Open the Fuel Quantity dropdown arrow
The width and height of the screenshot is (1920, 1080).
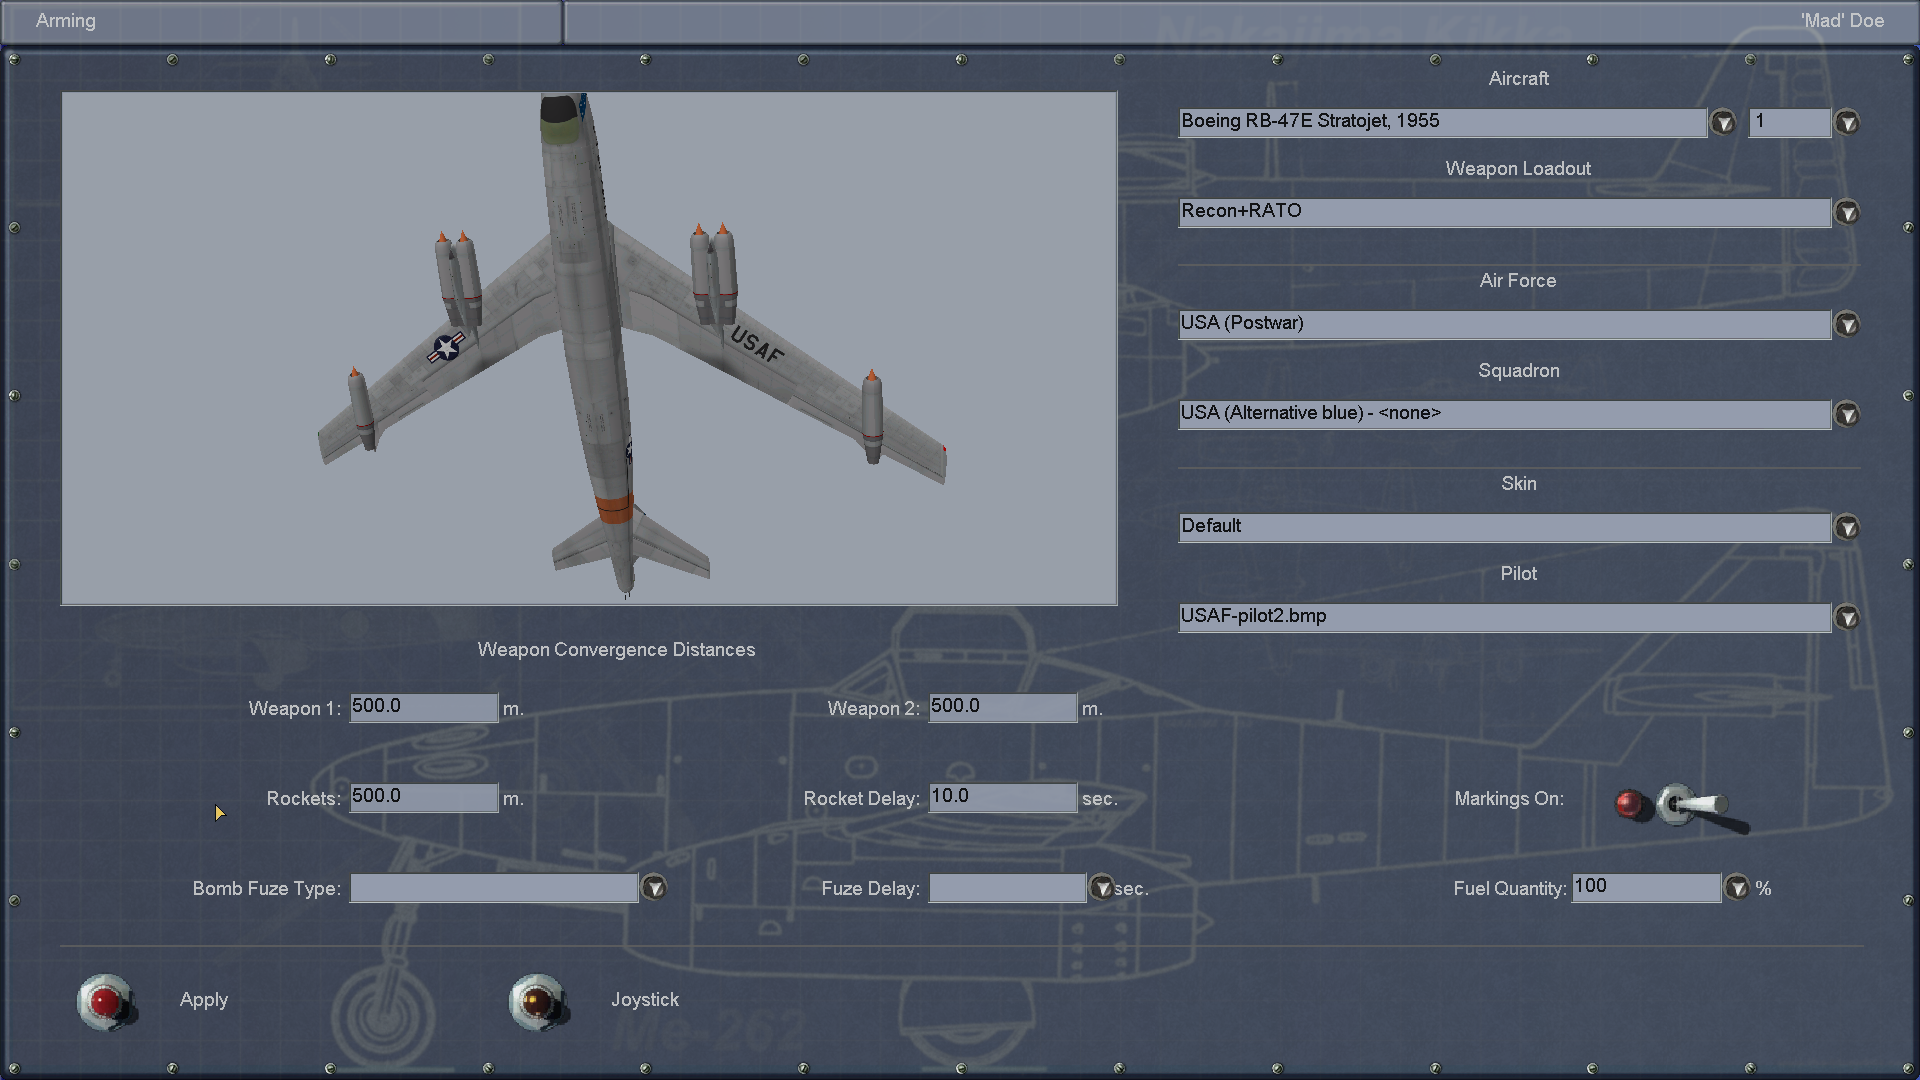pyautogui.click(x=1736, y=888)
